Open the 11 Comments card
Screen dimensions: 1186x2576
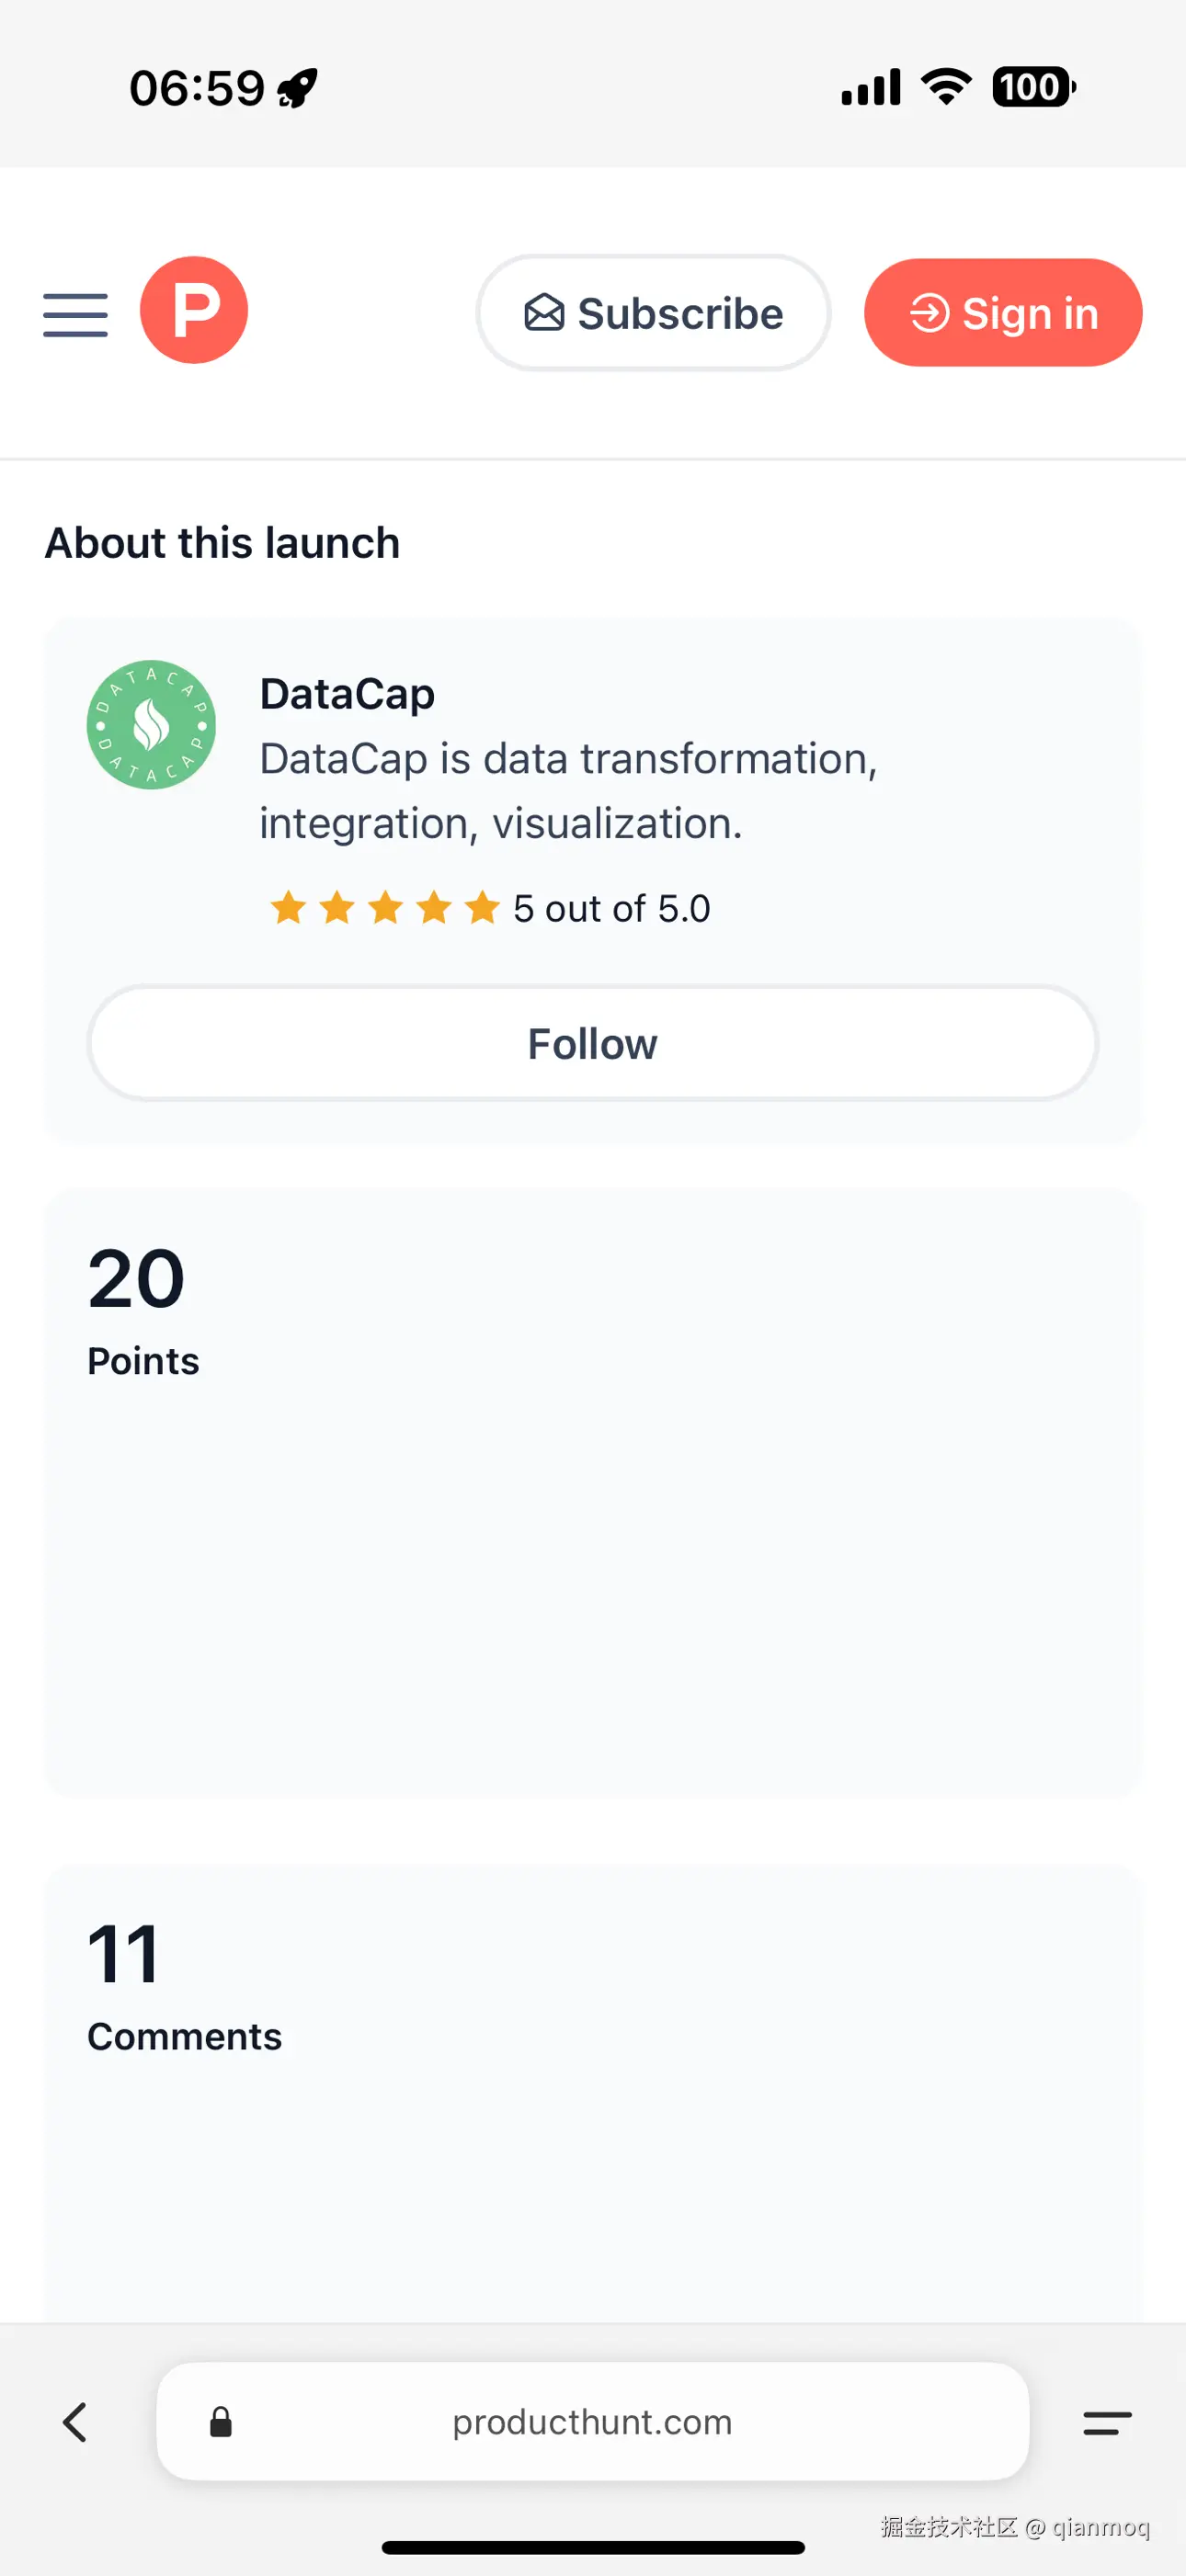click(x=593, y=2090)
